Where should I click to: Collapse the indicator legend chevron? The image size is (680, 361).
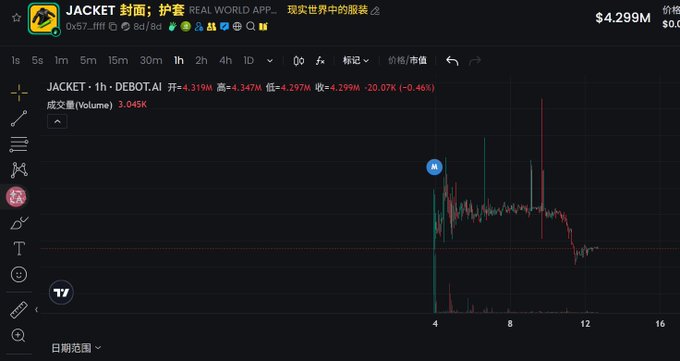(x=57, y=122)
